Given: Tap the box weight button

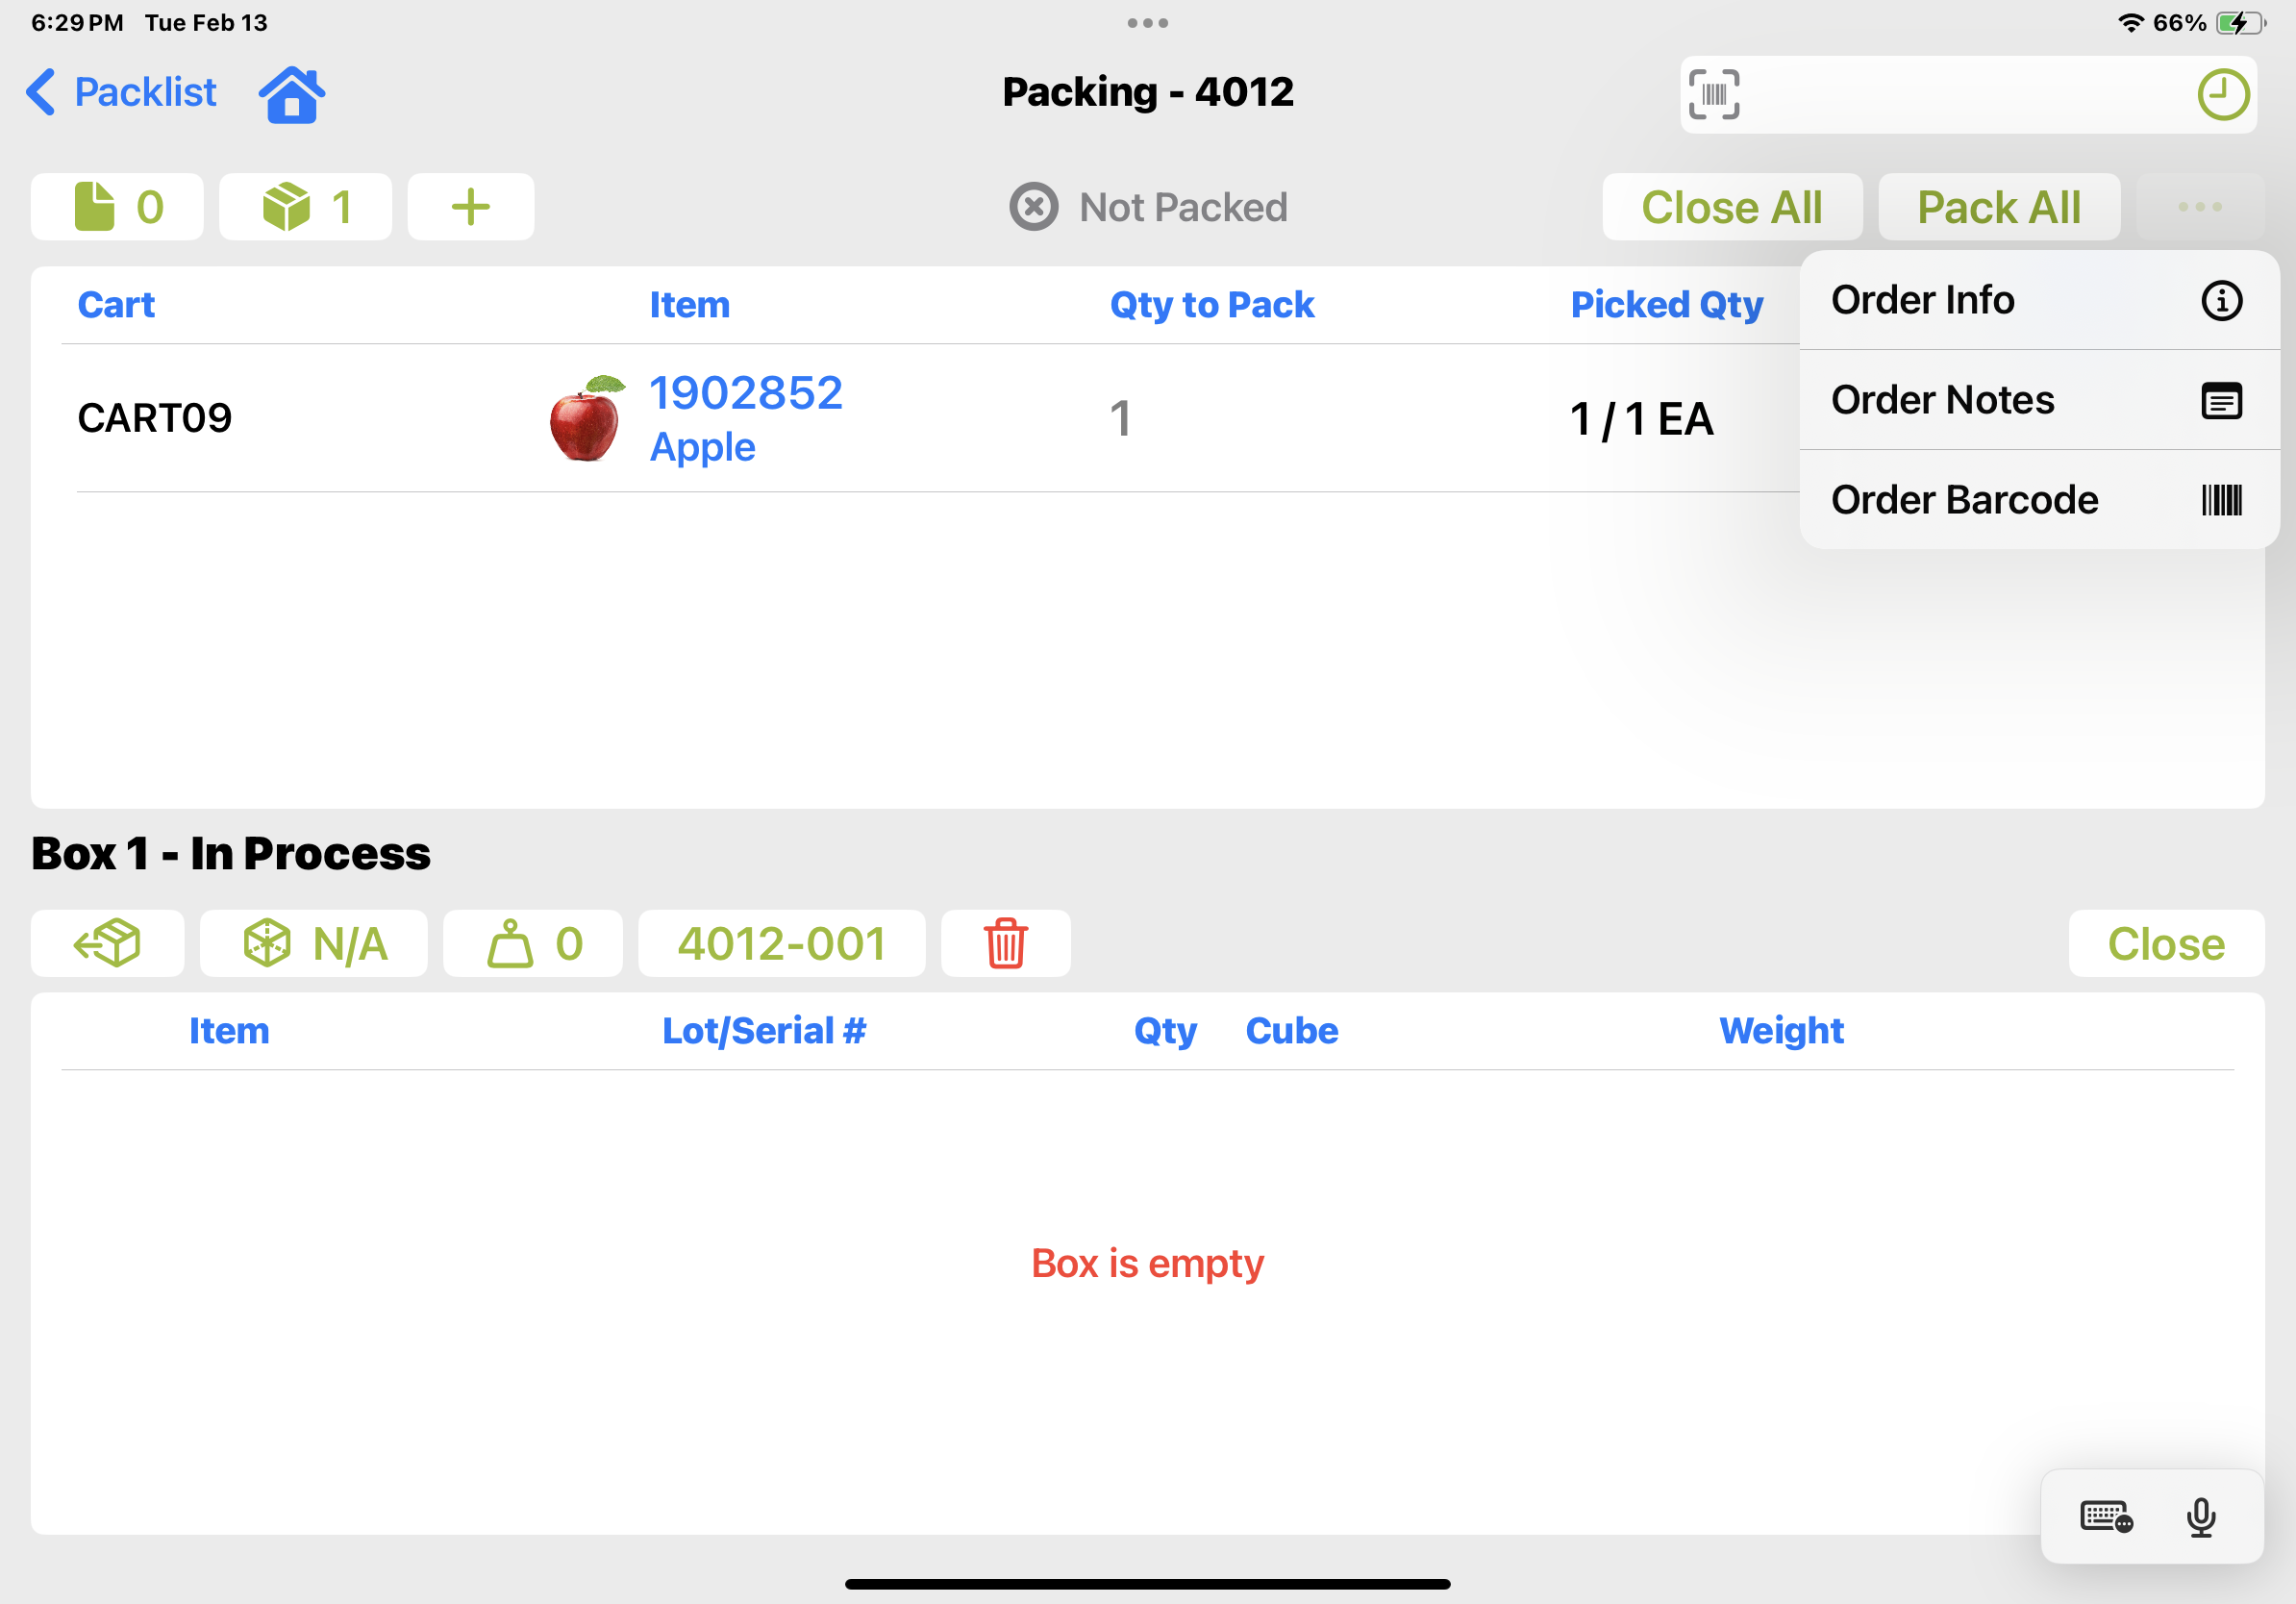Looking at the screenshot, I should [x=532, y=943].
